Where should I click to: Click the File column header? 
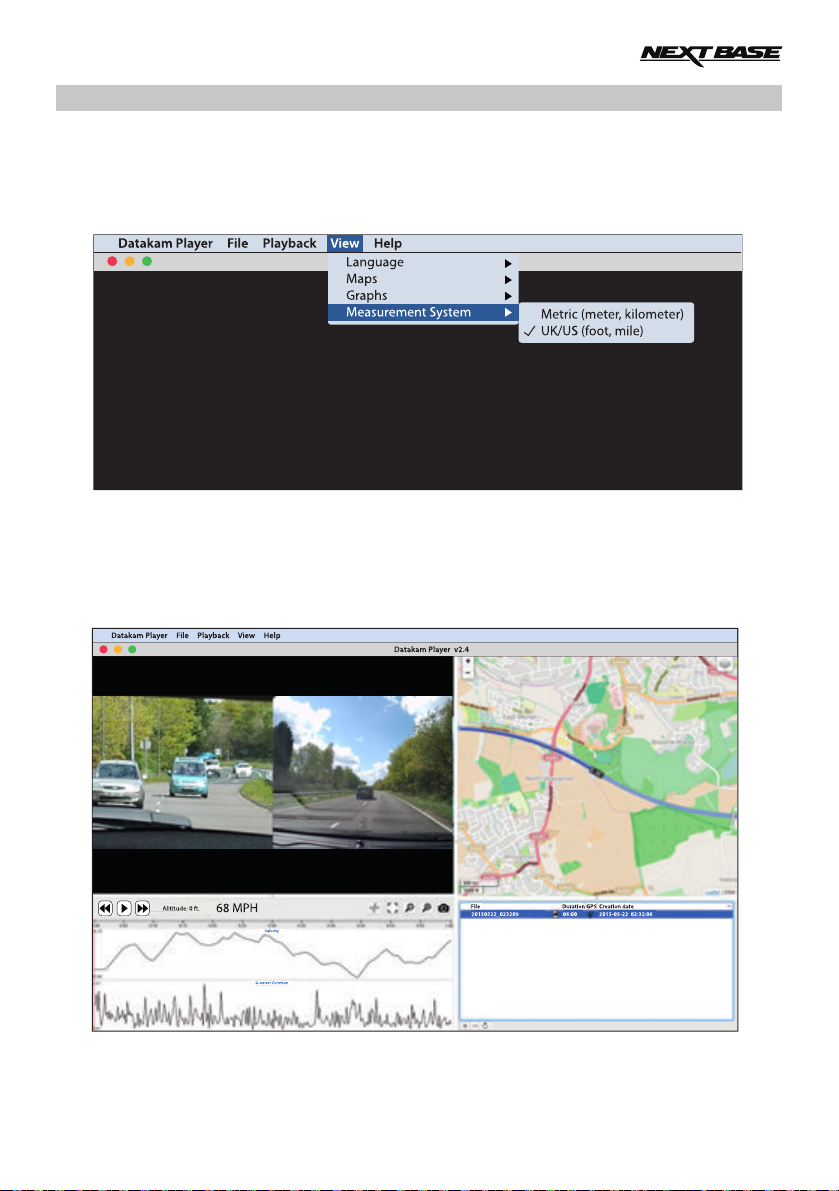[475, 906]
